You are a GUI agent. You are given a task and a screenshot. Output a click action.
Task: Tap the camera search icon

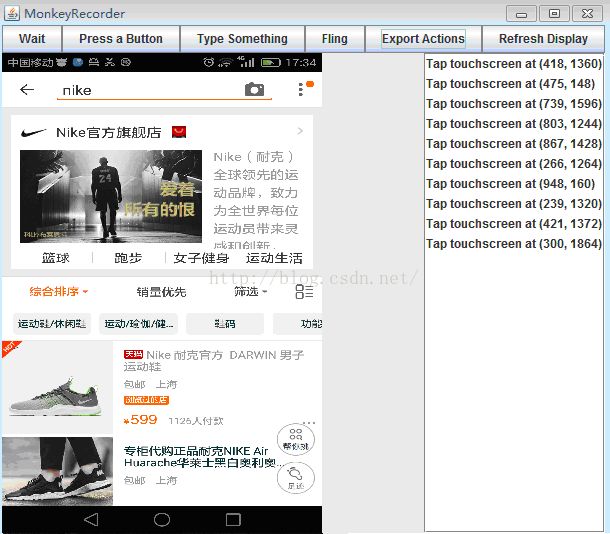pos(254,89)
